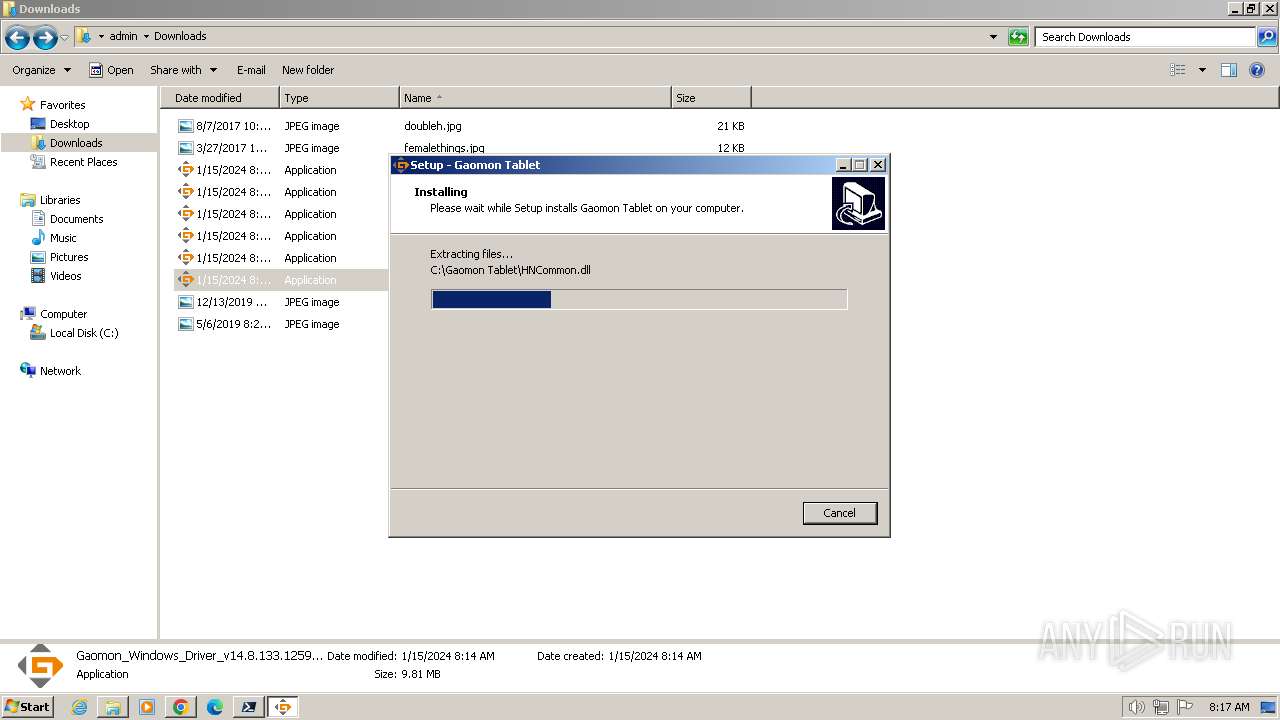Click the 3/27/2017 JPEG image icon
The image size is (1280, 720).
click(x=185, y=148)
